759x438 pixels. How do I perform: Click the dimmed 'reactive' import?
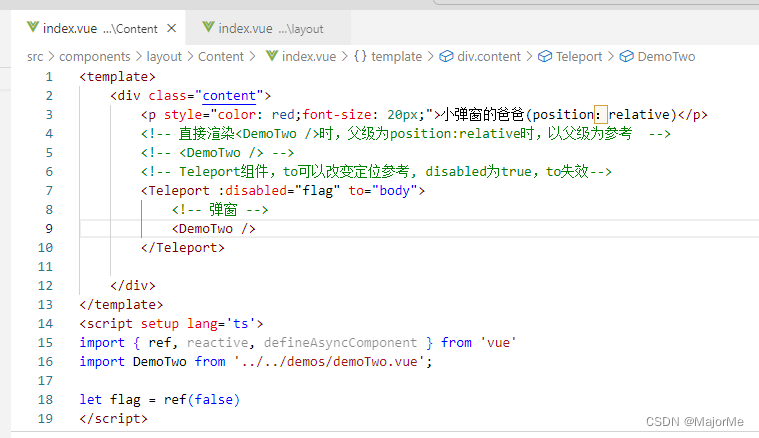217,343
